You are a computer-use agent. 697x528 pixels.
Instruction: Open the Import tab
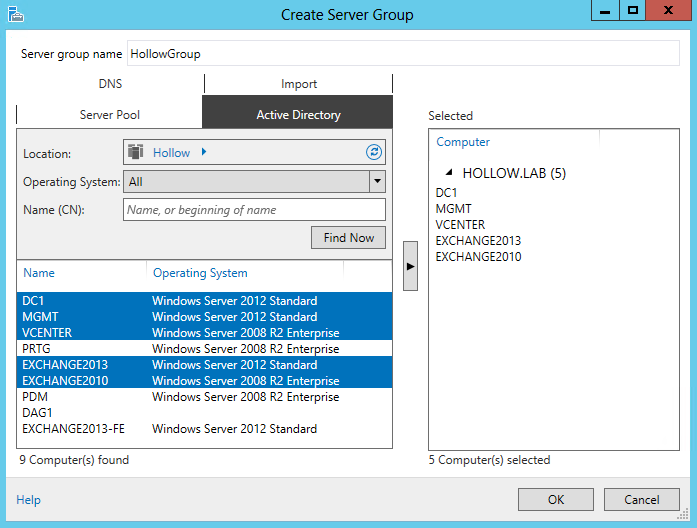[298, 84]
